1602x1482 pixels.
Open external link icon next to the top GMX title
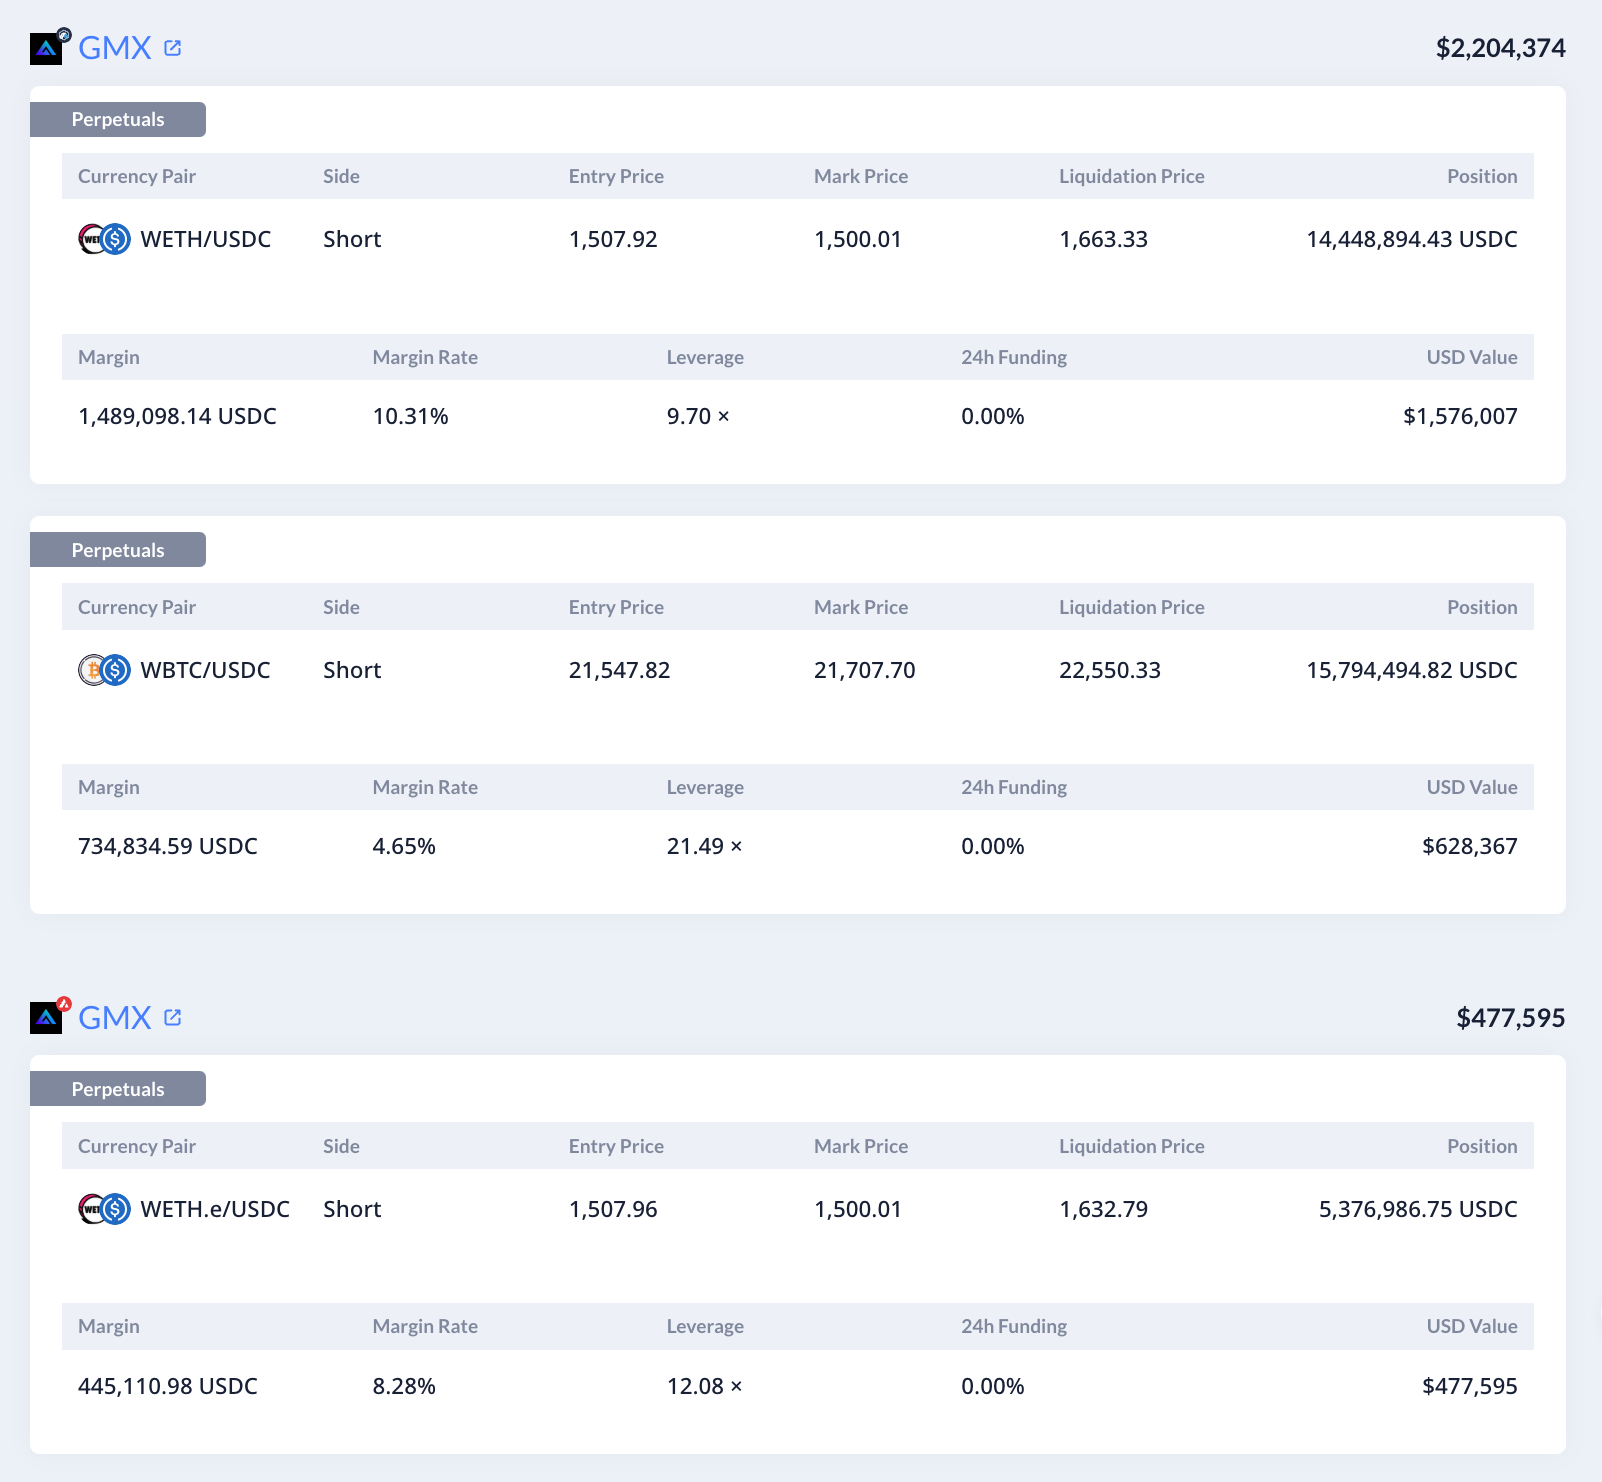click(x=173, y=48)
